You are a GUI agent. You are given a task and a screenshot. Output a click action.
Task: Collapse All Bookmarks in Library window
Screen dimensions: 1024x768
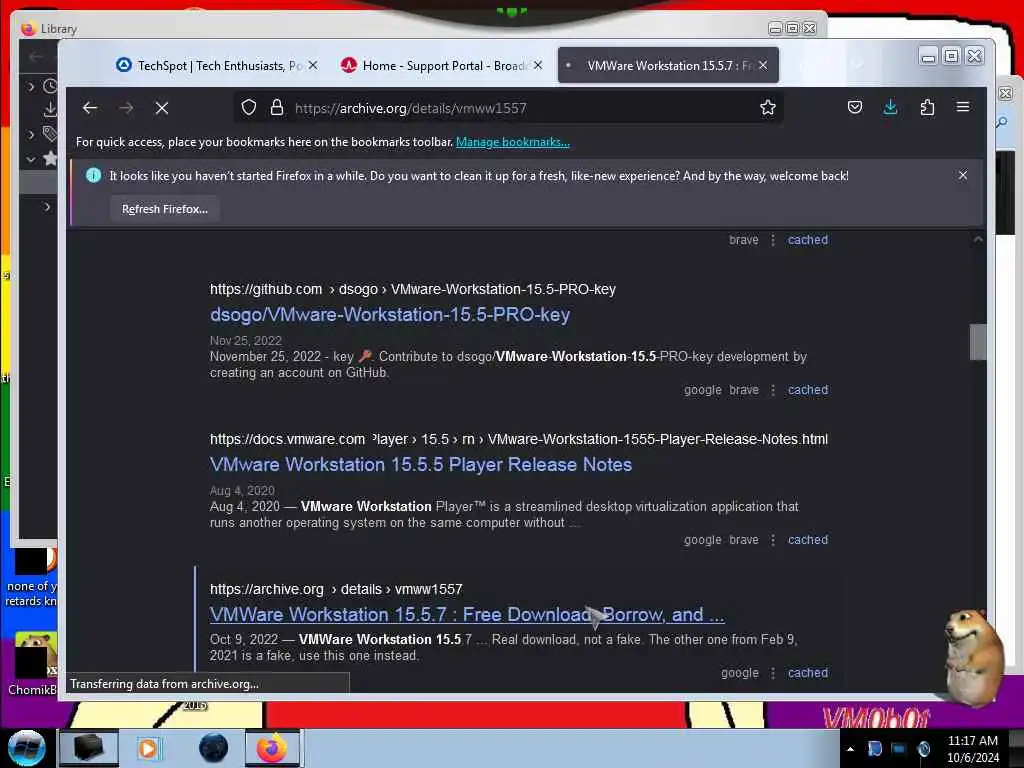tap(31, 159)
